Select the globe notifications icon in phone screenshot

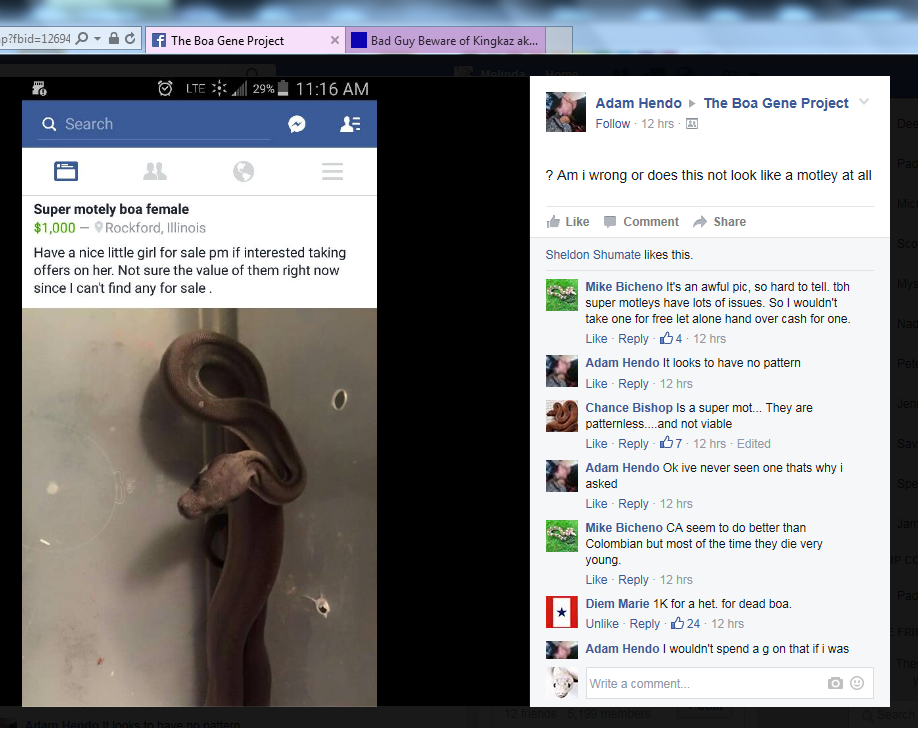point(244,171)
